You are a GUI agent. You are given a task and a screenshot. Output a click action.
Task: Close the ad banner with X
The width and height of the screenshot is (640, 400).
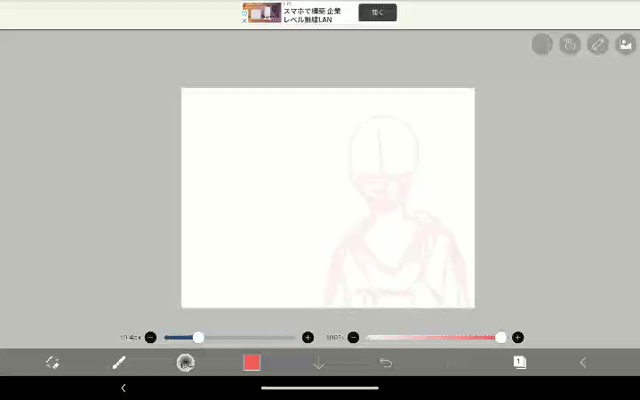click(244, 20)
